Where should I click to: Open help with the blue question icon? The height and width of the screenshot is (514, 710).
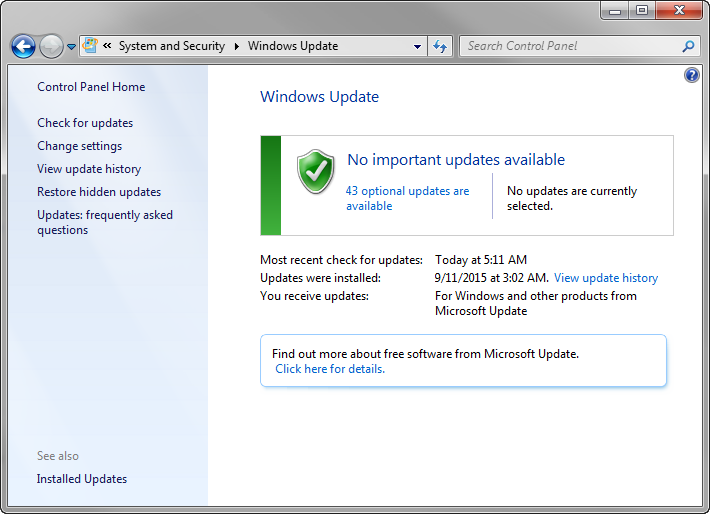point(691,75)
